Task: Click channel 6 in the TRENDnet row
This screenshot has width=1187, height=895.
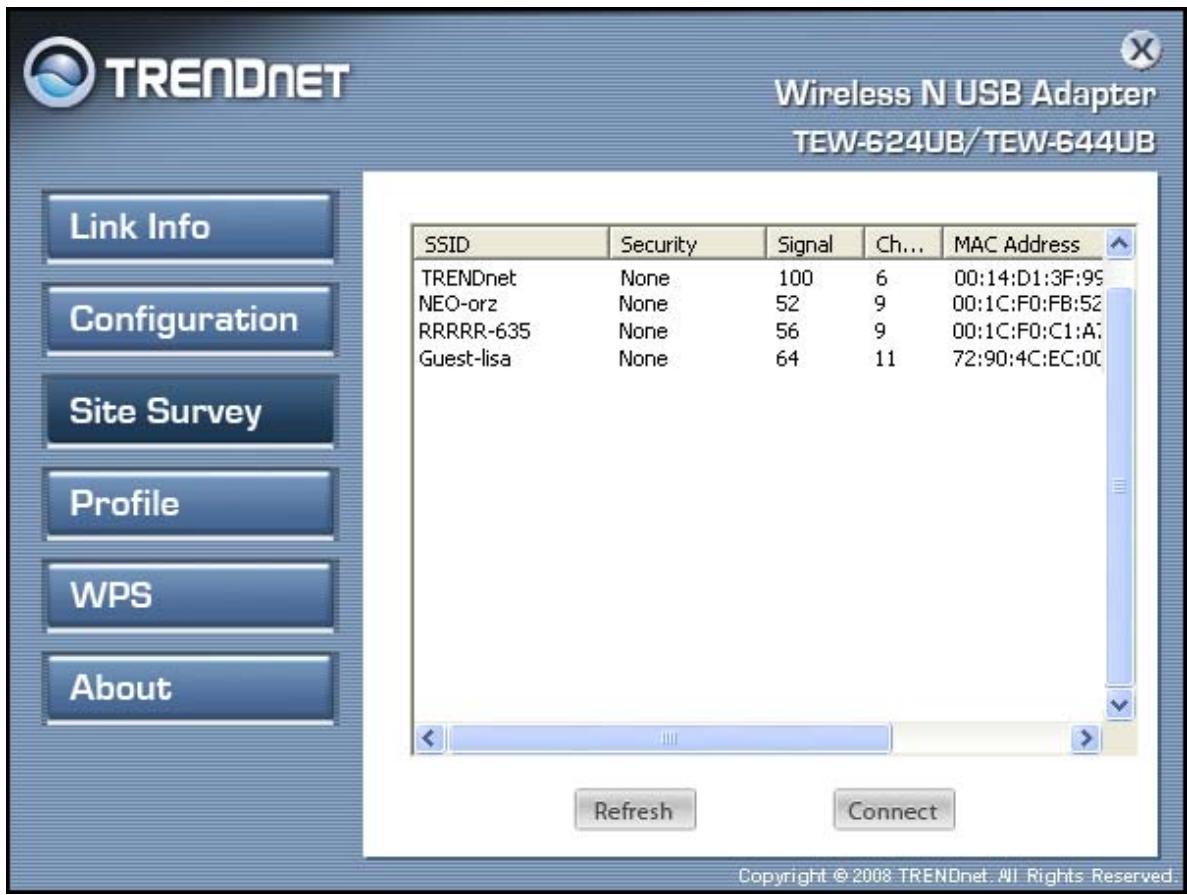Action: [881, 278]
